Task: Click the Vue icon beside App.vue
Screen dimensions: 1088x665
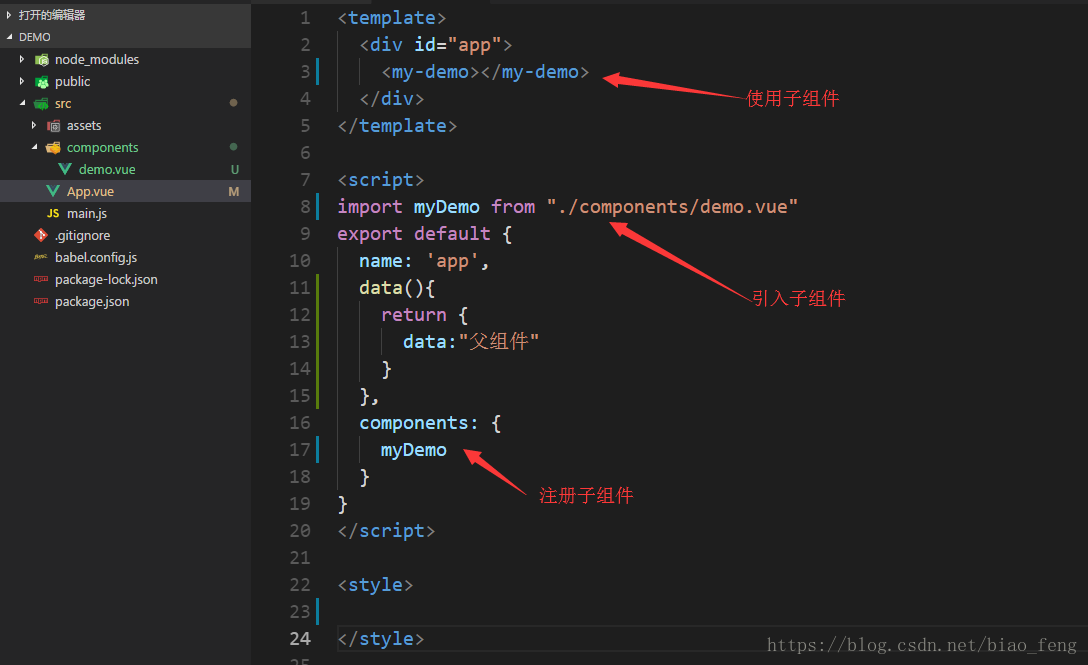Action: pyautogui.click(x=53, y=191)
